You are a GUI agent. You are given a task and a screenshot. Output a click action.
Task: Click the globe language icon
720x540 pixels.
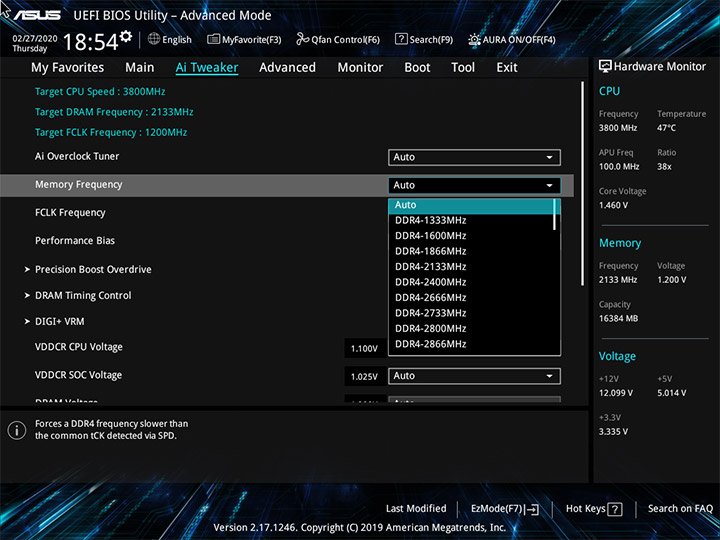tap(154, 39)
